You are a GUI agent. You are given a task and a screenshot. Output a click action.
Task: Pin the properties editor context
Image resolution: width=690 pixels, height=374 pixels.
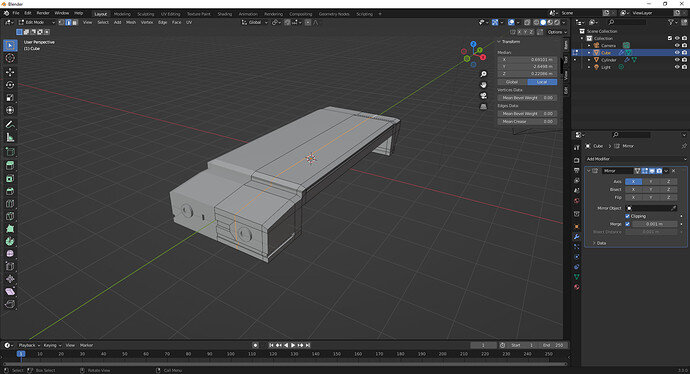pos(683,146)
